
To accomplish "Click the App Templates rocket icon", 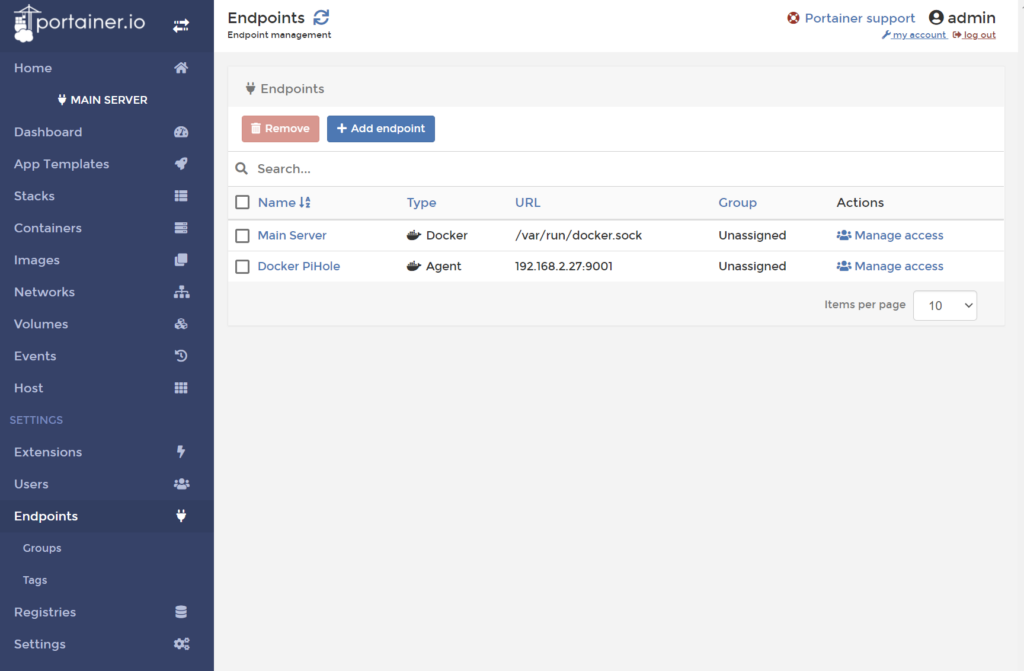I will (181, 164).
